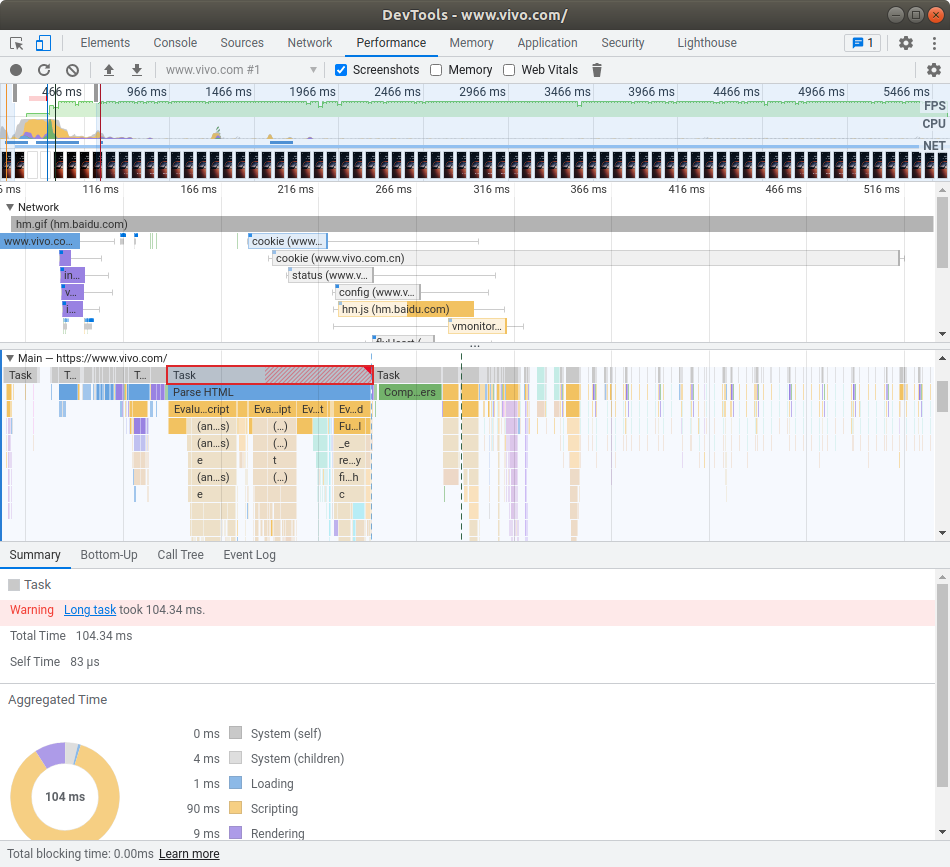Open Capture settings gear icon
The image size is (950, 867).
coord(934,70)
